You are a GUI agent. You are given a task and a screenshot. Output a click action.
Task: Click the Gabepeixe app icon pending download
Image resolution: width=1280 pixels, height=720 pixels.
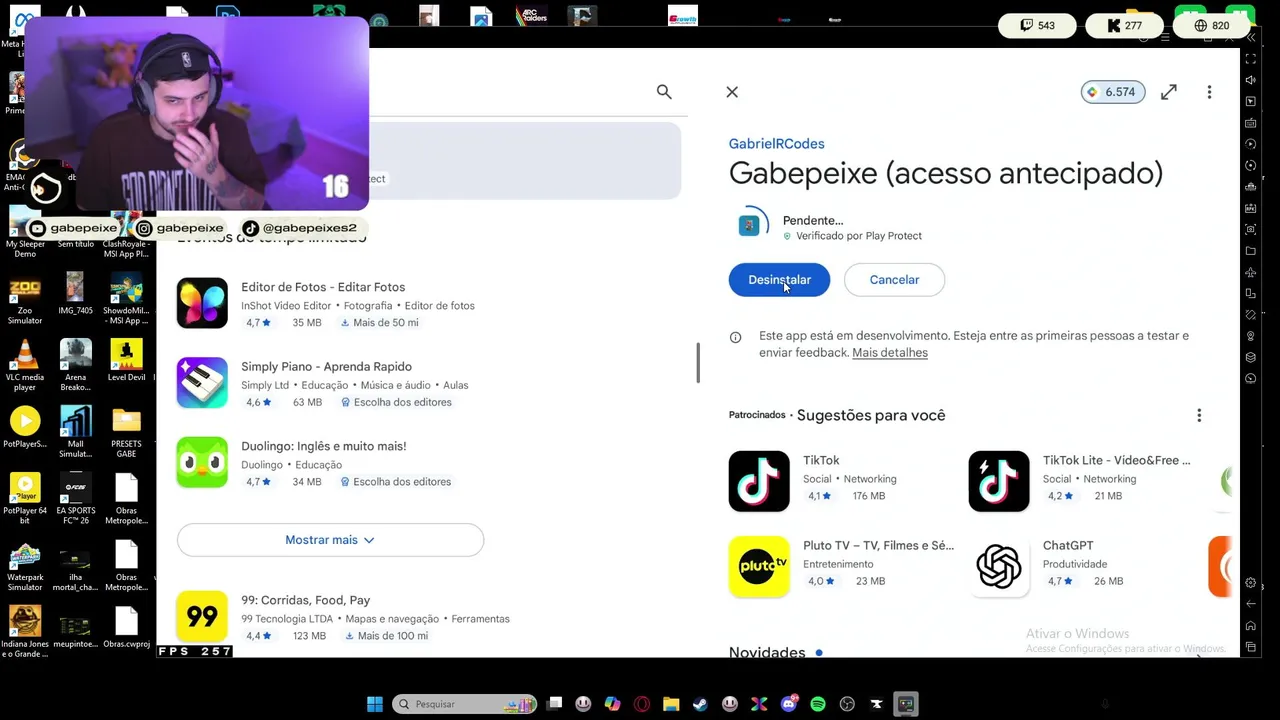[x=749, y=226]
